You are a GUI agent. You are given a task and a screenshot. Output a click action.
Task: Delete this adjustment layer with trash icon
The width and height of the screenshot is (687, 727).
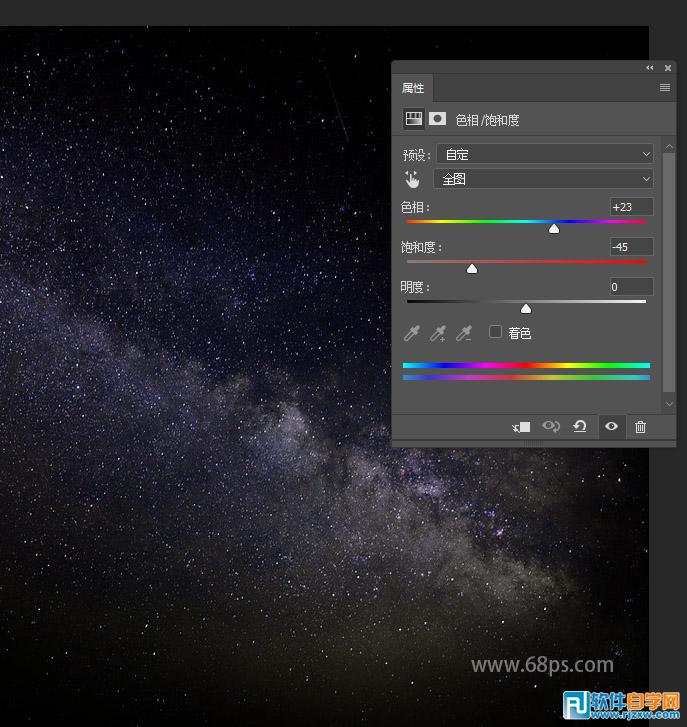[x=641, y=427]
